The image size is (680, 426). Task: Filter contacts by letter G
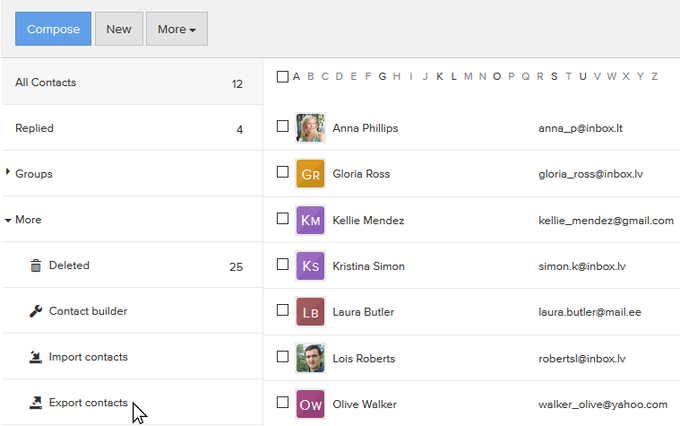click(382, 77)
